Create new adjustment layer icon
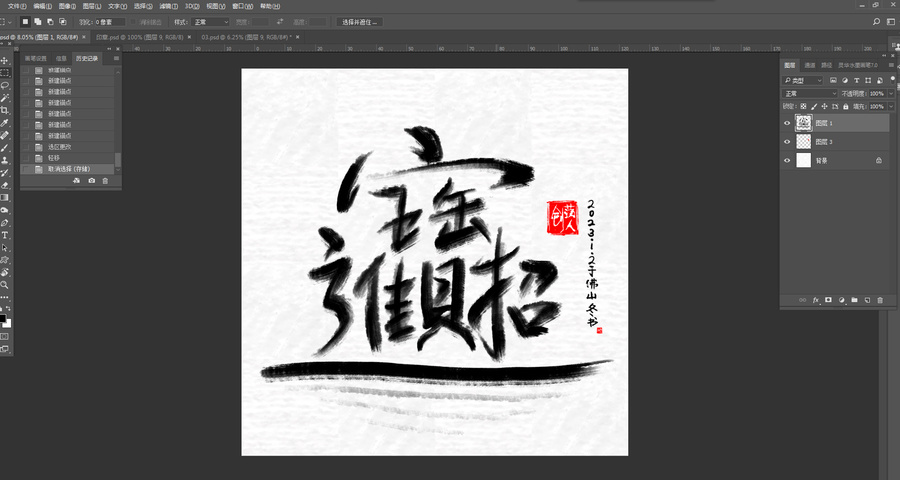This screenshot has width=900, height=480. tap(841, 300)
